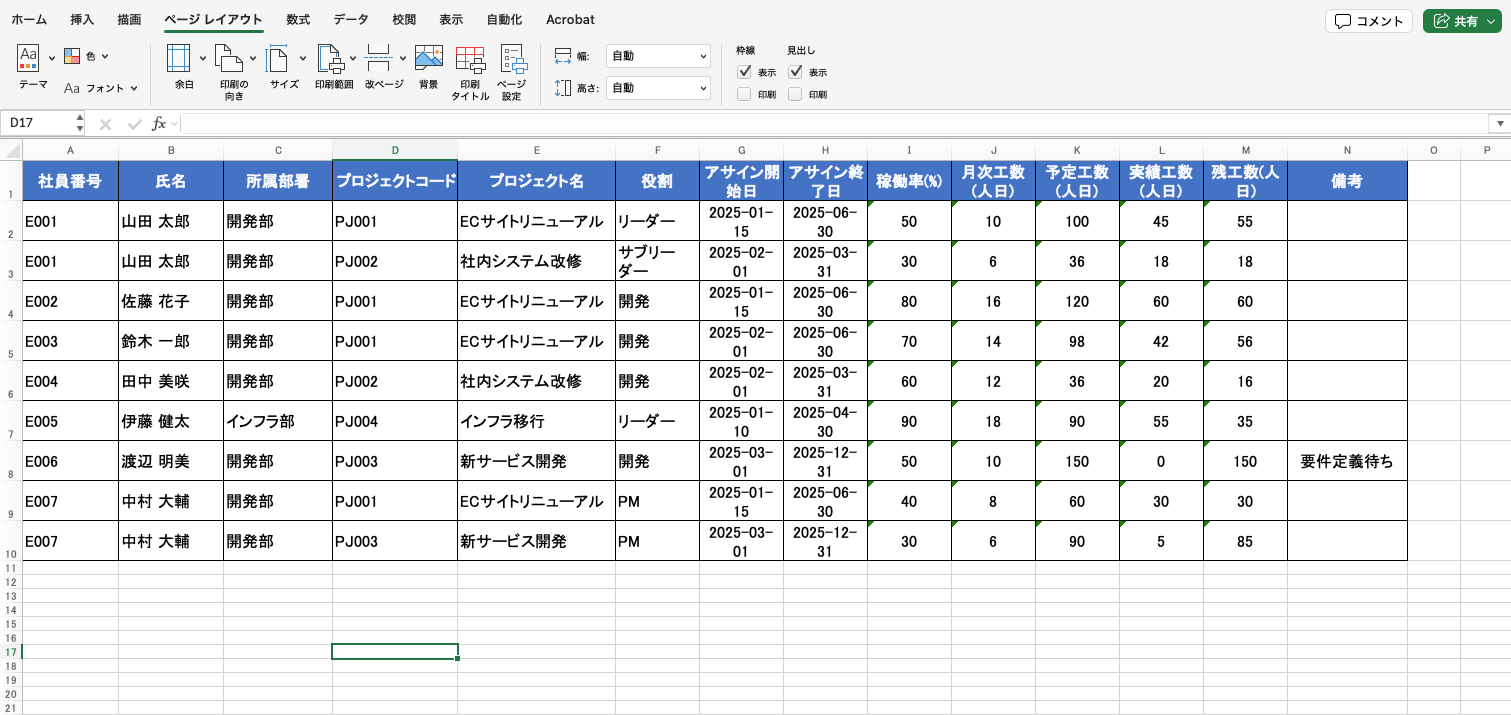Image resolution: width=1511 pixels, height=715 pixels.
Task: Enable the 枠線 印刷 gridlines checkbox
Action: 744,95
